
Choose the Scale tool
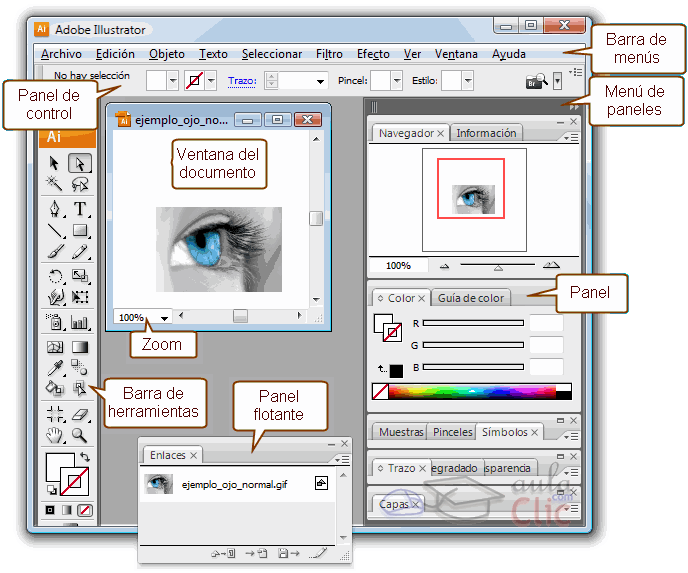[x=80, y=276]
